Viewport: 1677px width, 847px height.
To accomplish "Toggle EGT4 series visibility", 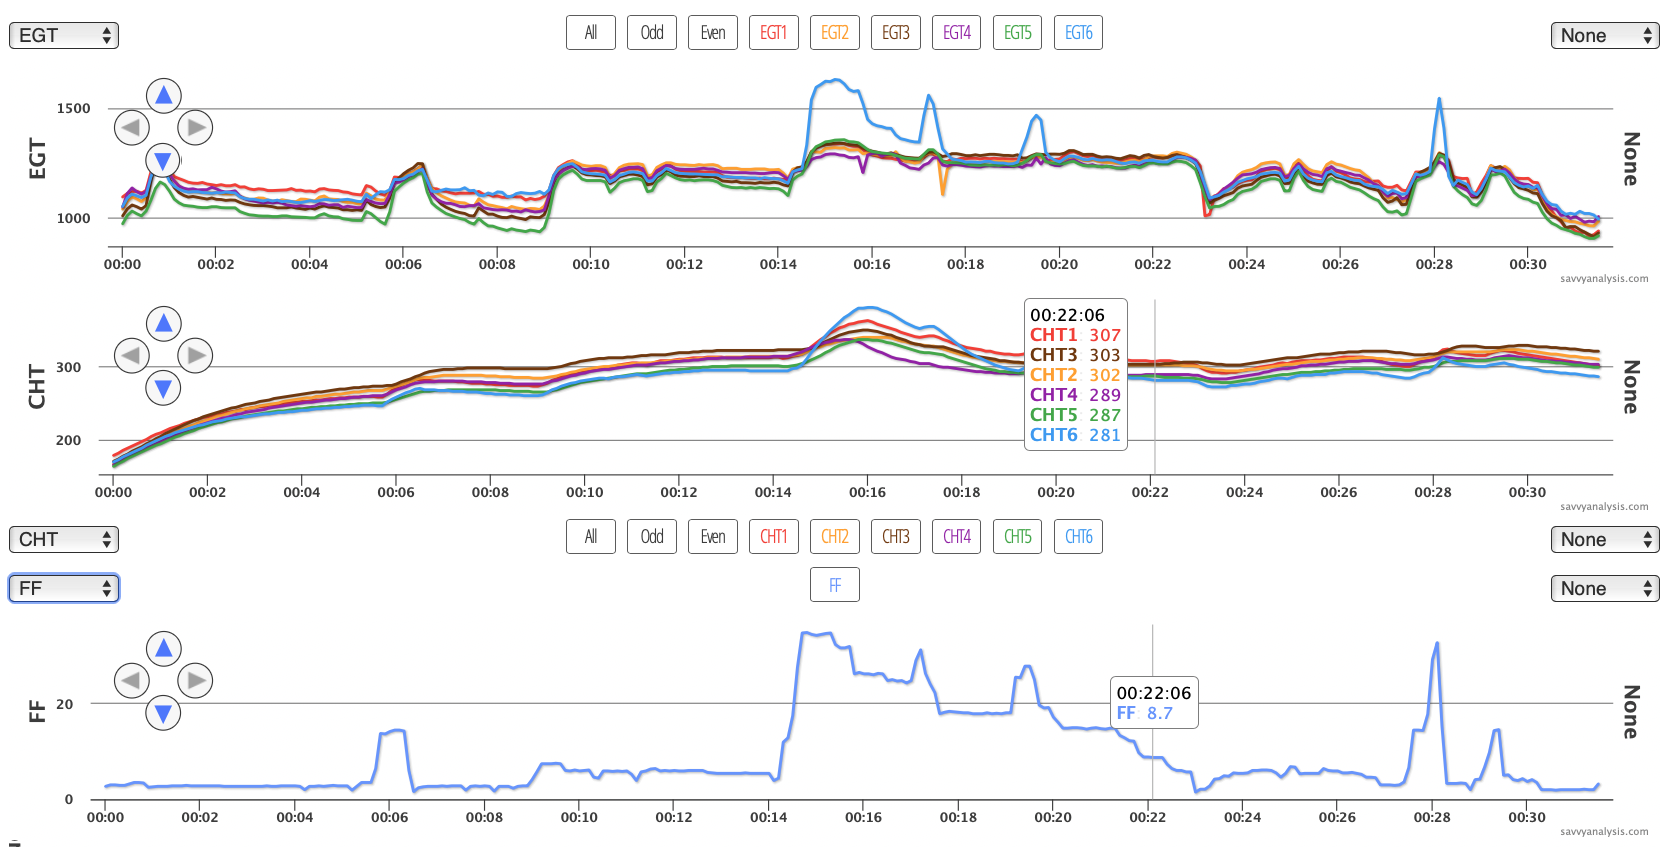I will point(956,33).
